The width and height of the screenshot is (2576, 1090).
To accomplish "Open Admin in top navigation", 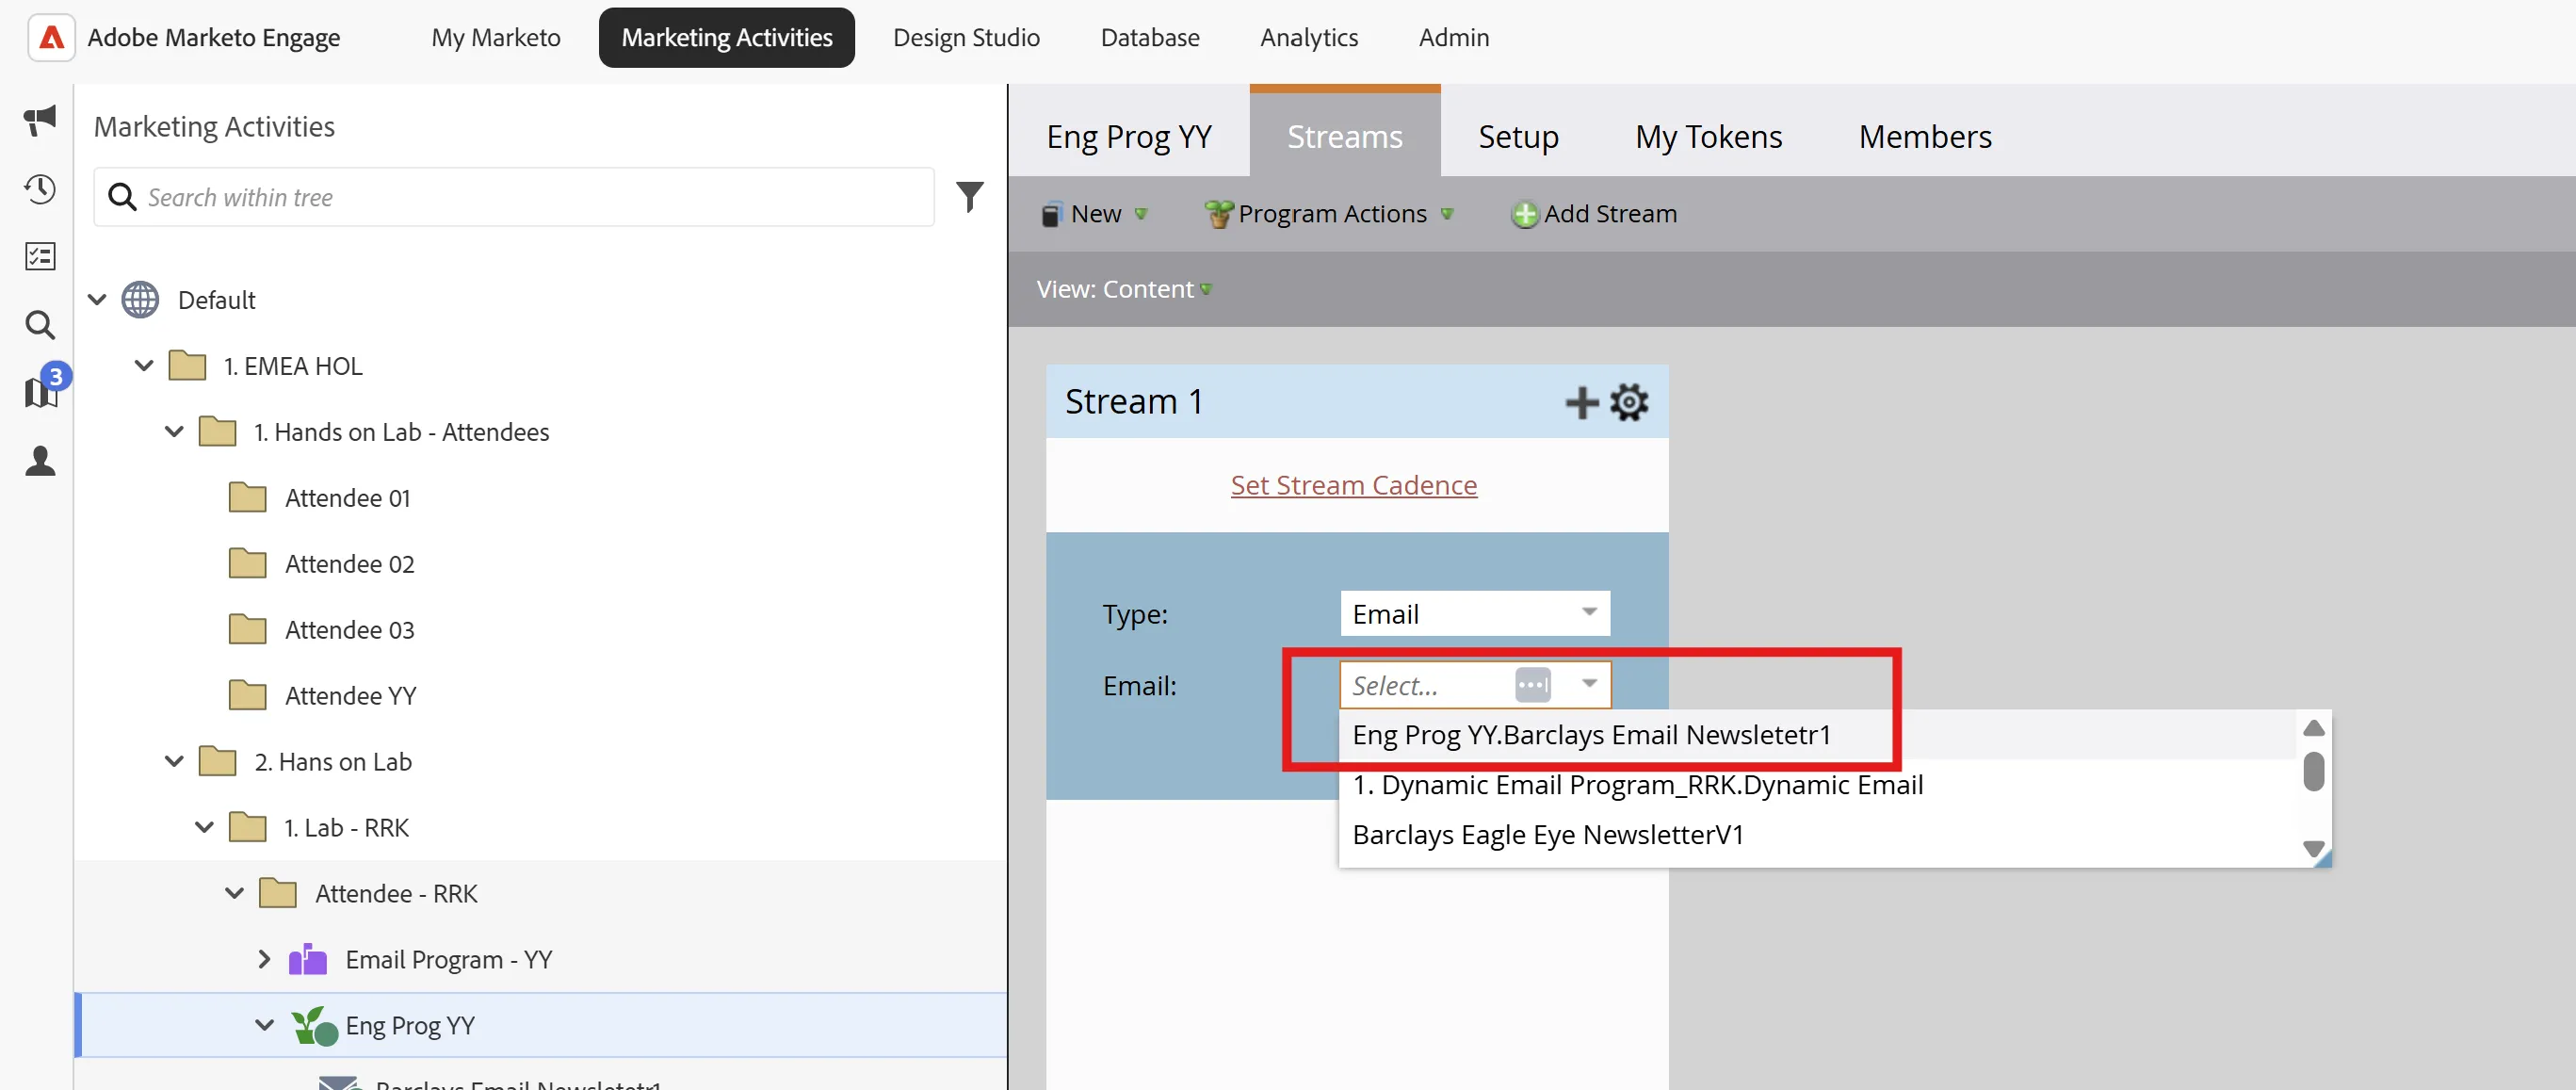I will coord(1453,38).
